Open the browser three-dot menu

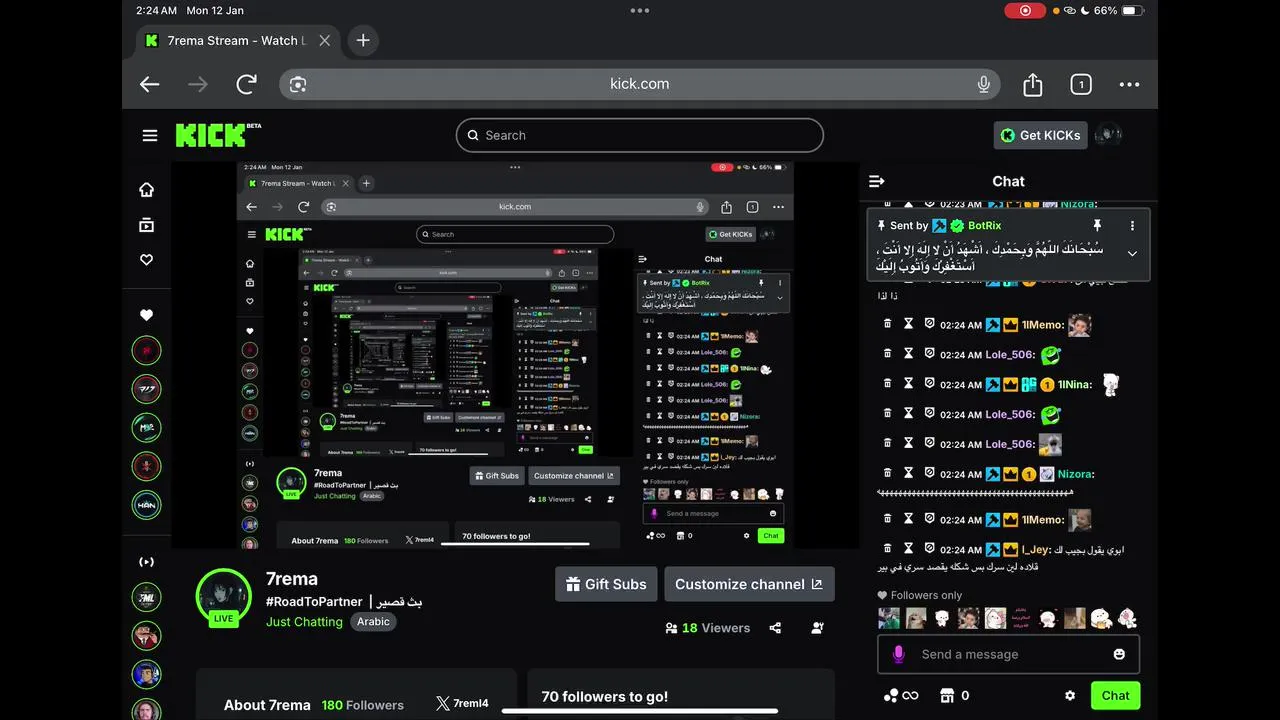click(x=1129, y=85)
